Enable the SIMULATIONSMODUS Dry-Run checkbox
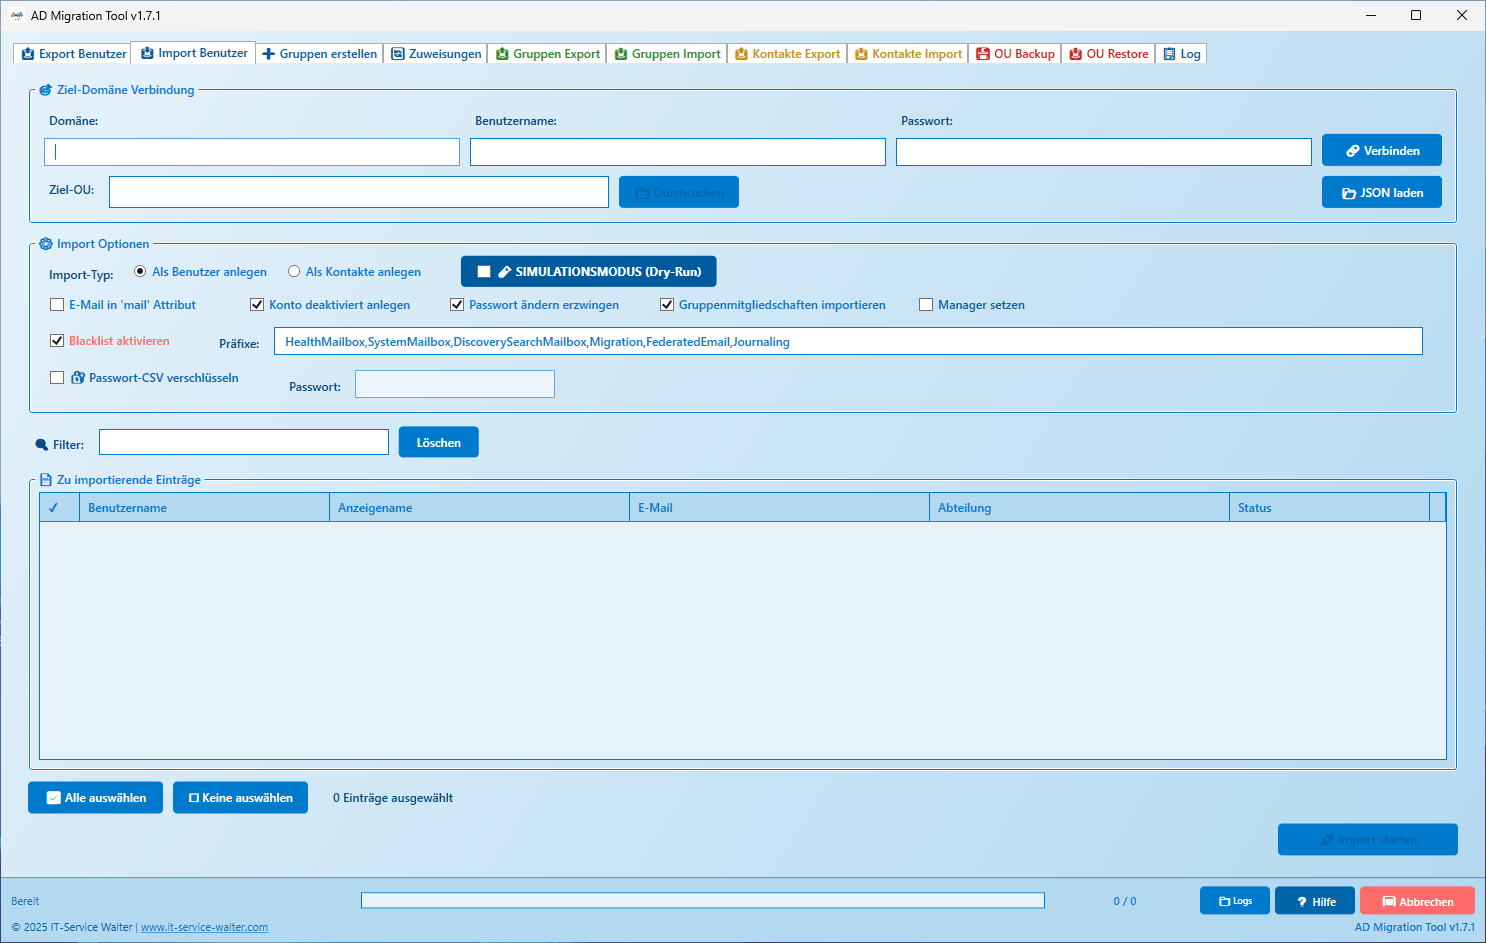The image size is (1486, 943). [x=484, y=272]
